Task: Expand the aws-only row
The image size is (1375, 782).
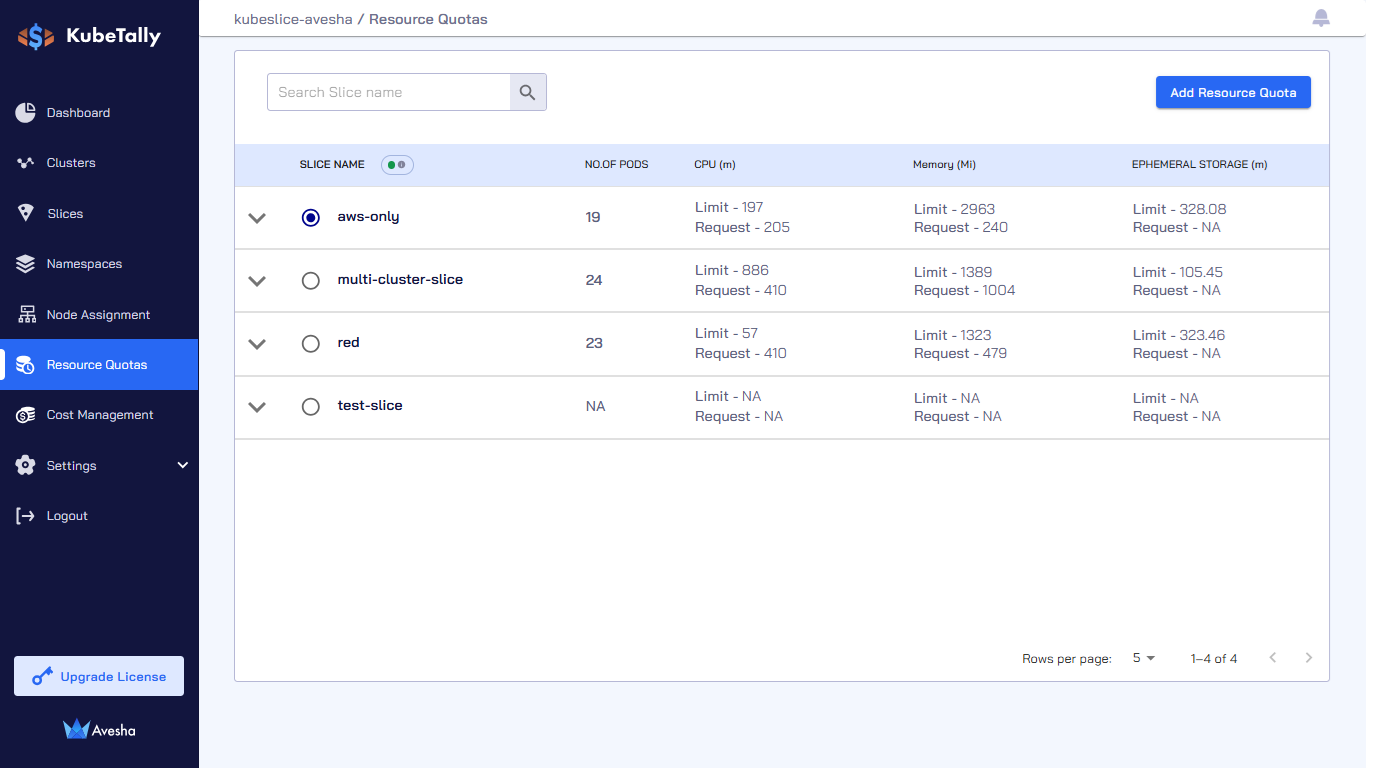Action: pyautogui.click(x=257, y=218)
